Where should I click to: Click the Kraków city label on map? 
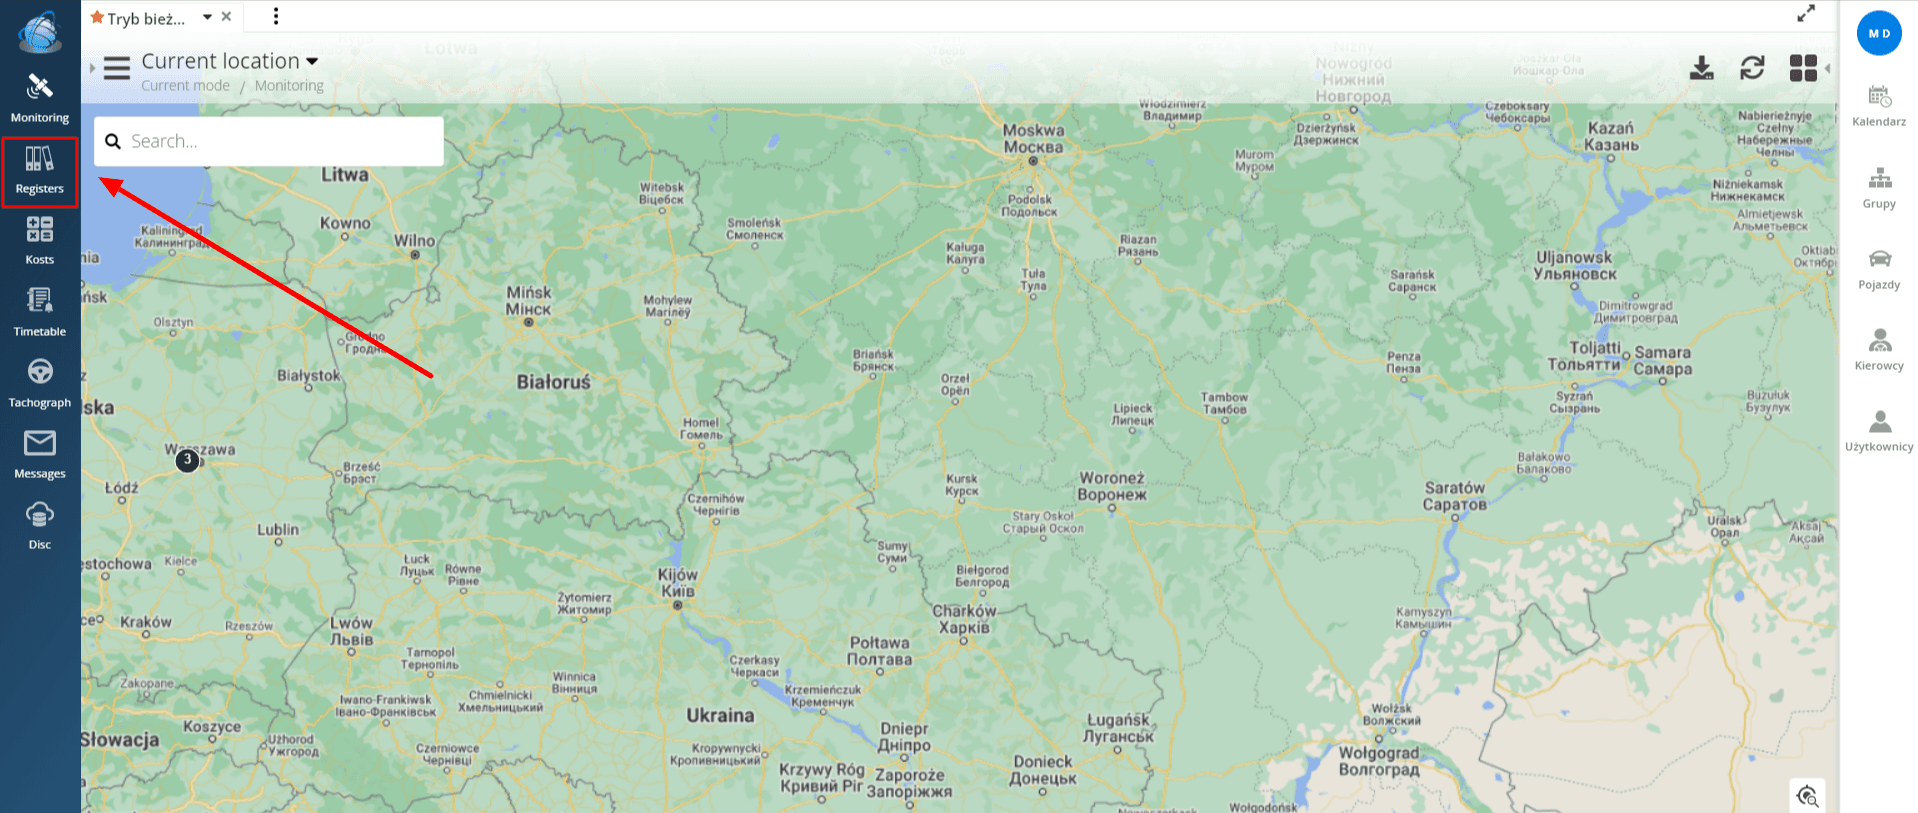(146, 622)
